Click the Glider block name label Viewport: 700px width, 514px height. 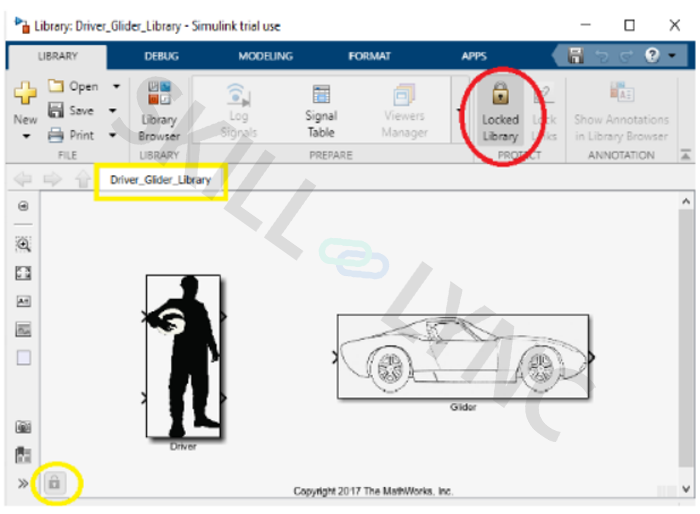click(x=463, y=407)
